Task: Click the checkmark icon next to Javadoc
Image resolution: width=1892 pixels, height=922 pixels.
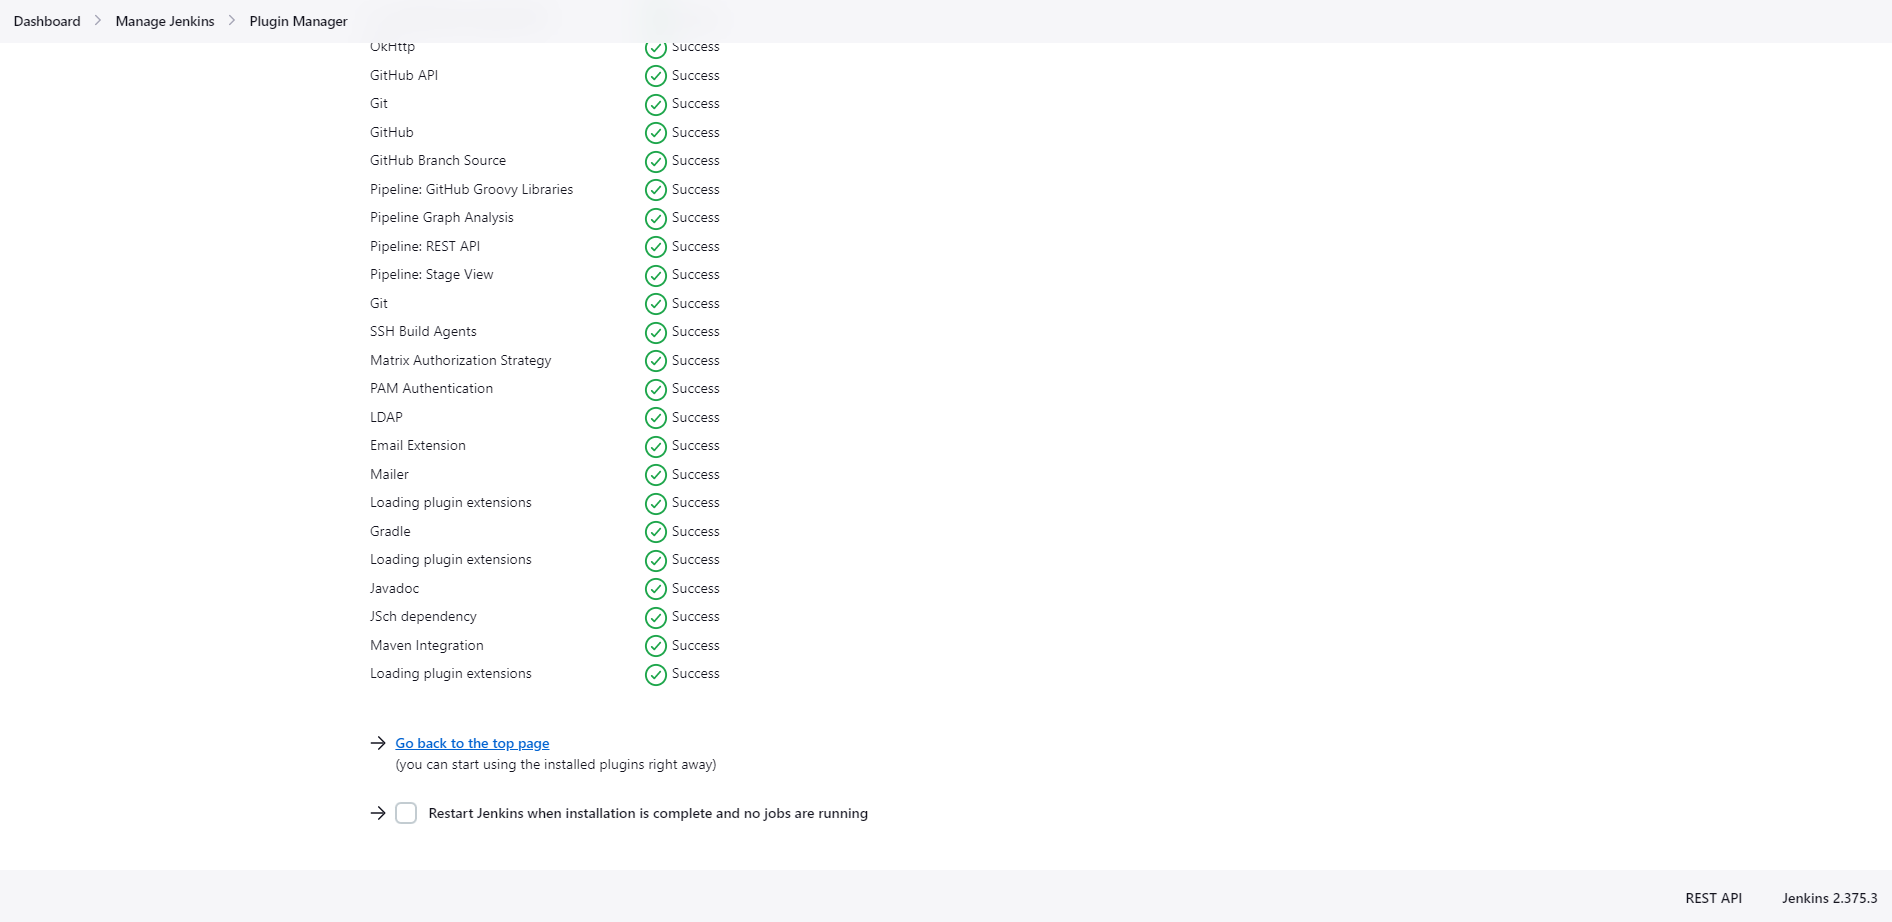Action: coord(656,589)
